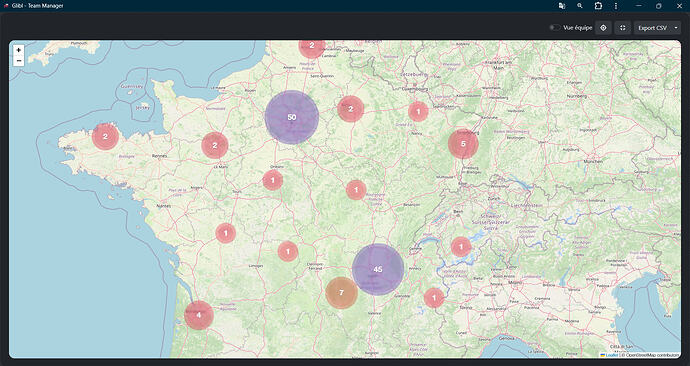Click the Export CSV button
690x366 pixels.
[x=653, y=28]
